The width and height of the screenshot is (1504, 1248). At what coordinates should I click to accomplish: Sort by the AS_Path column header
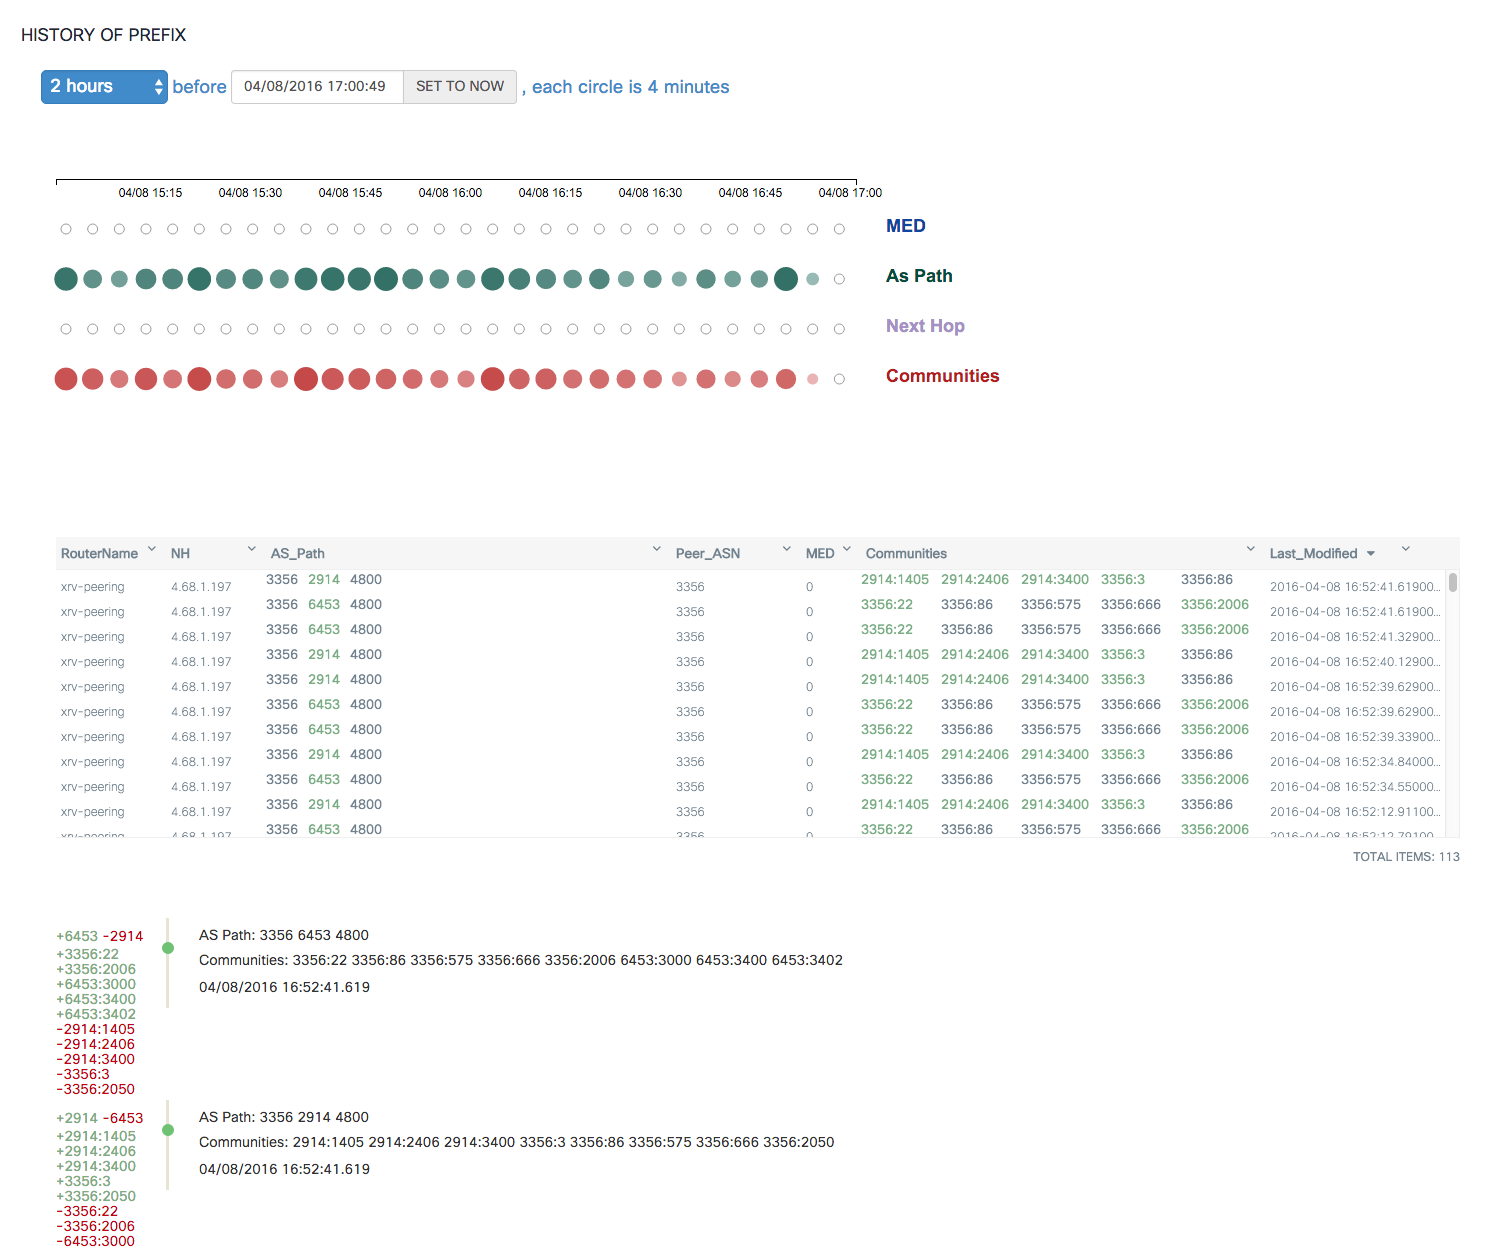point(297,554)
